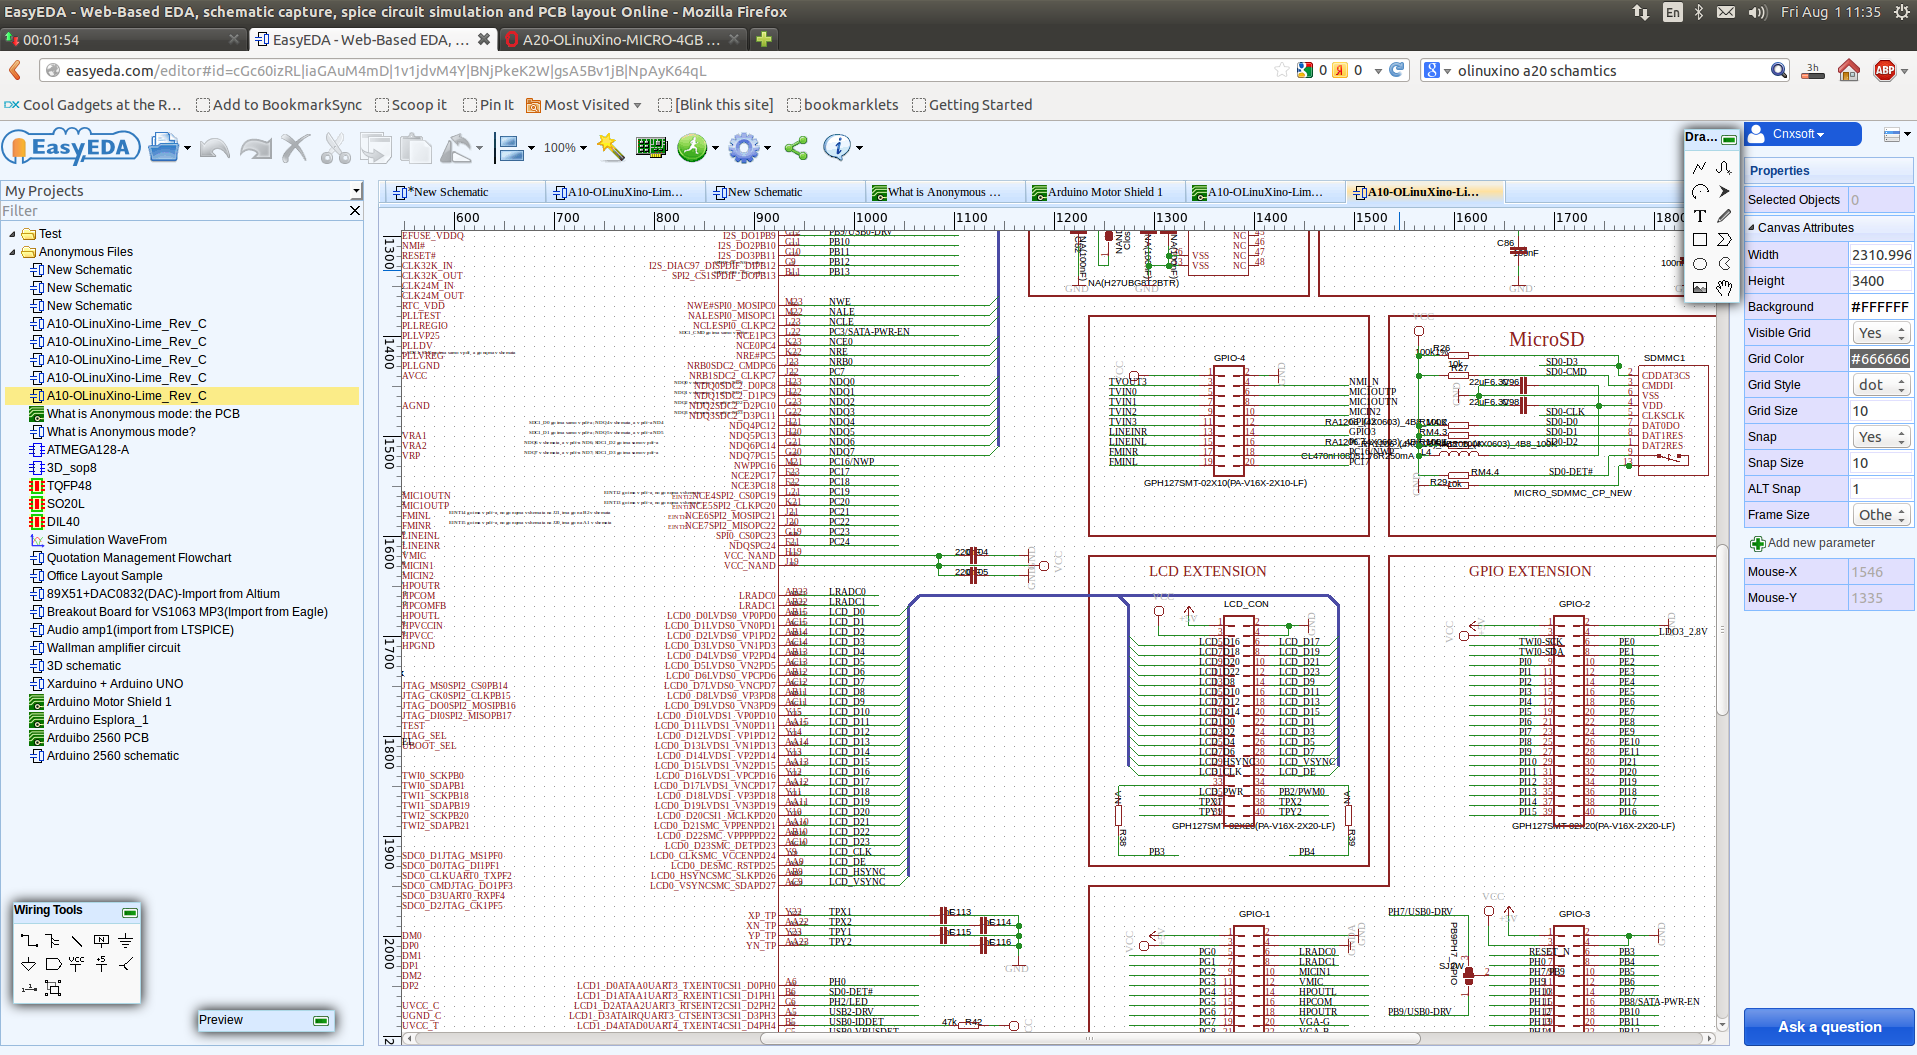Select the Arc tool in Drawing Tools
1917x1055 pixels.
(x=1700, y=191)
